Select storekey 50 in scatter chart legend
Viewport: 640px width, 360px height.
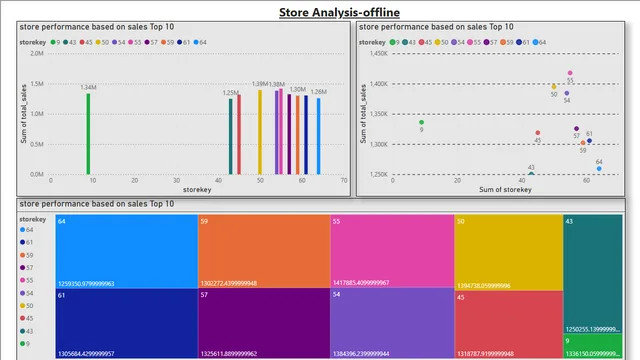coord(442,42)
